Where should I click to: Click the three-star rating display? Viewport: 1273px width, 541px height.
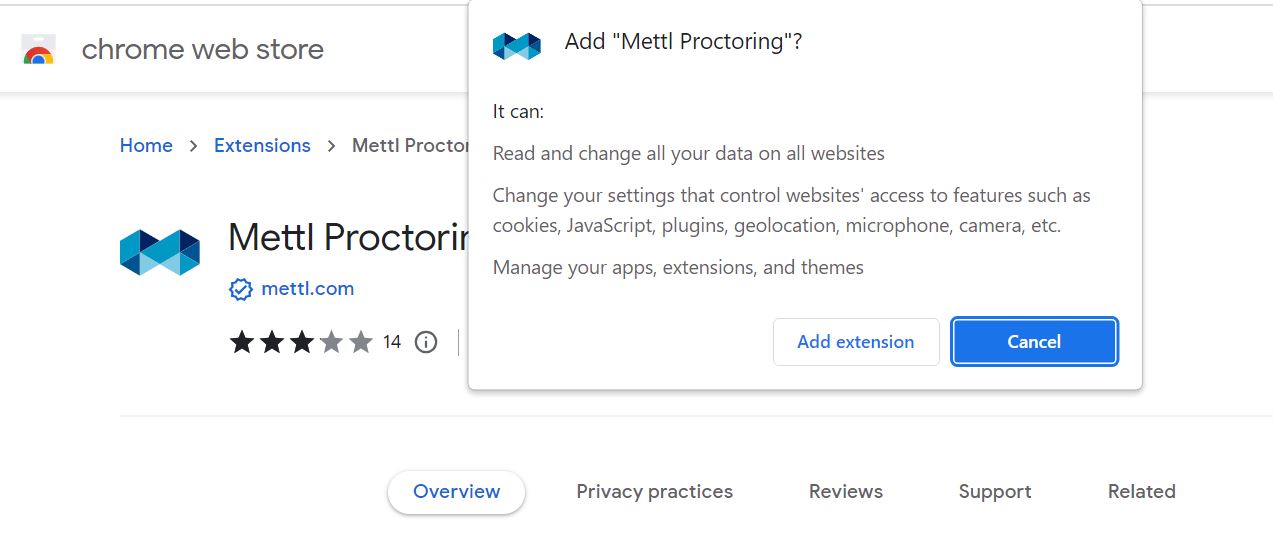coord(301,342)
